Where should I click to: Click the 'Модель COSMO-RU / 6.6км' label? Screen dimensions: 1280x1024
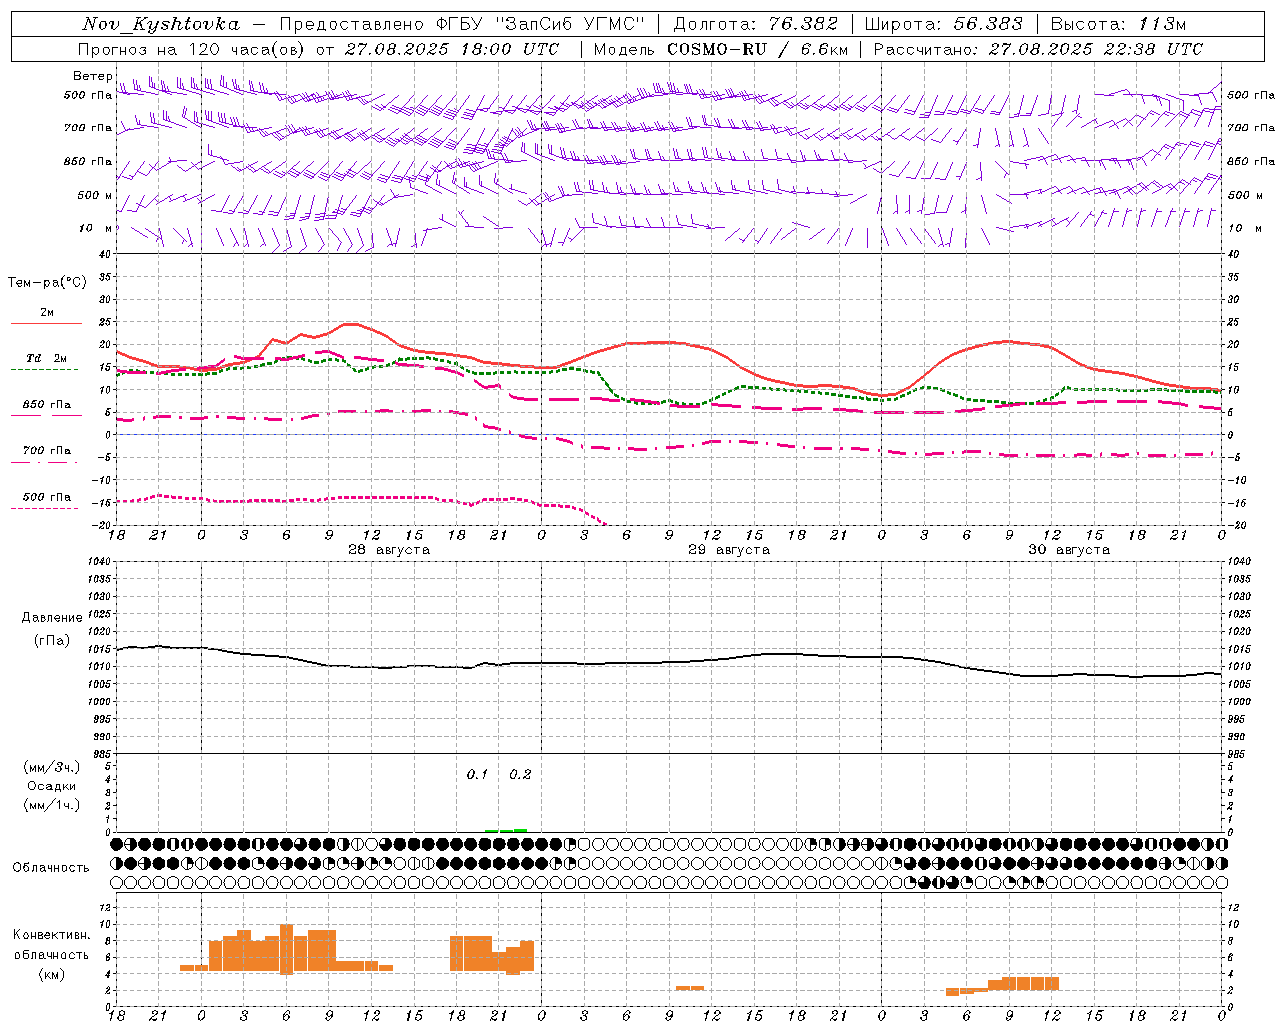(720, 49)
